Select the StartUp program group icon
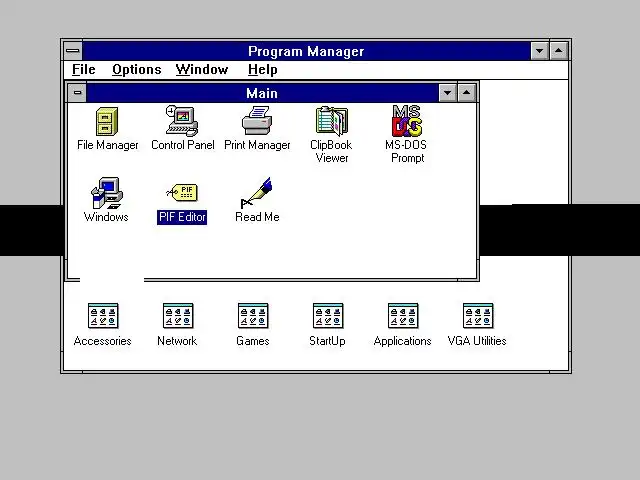 [x=328, y=316]
